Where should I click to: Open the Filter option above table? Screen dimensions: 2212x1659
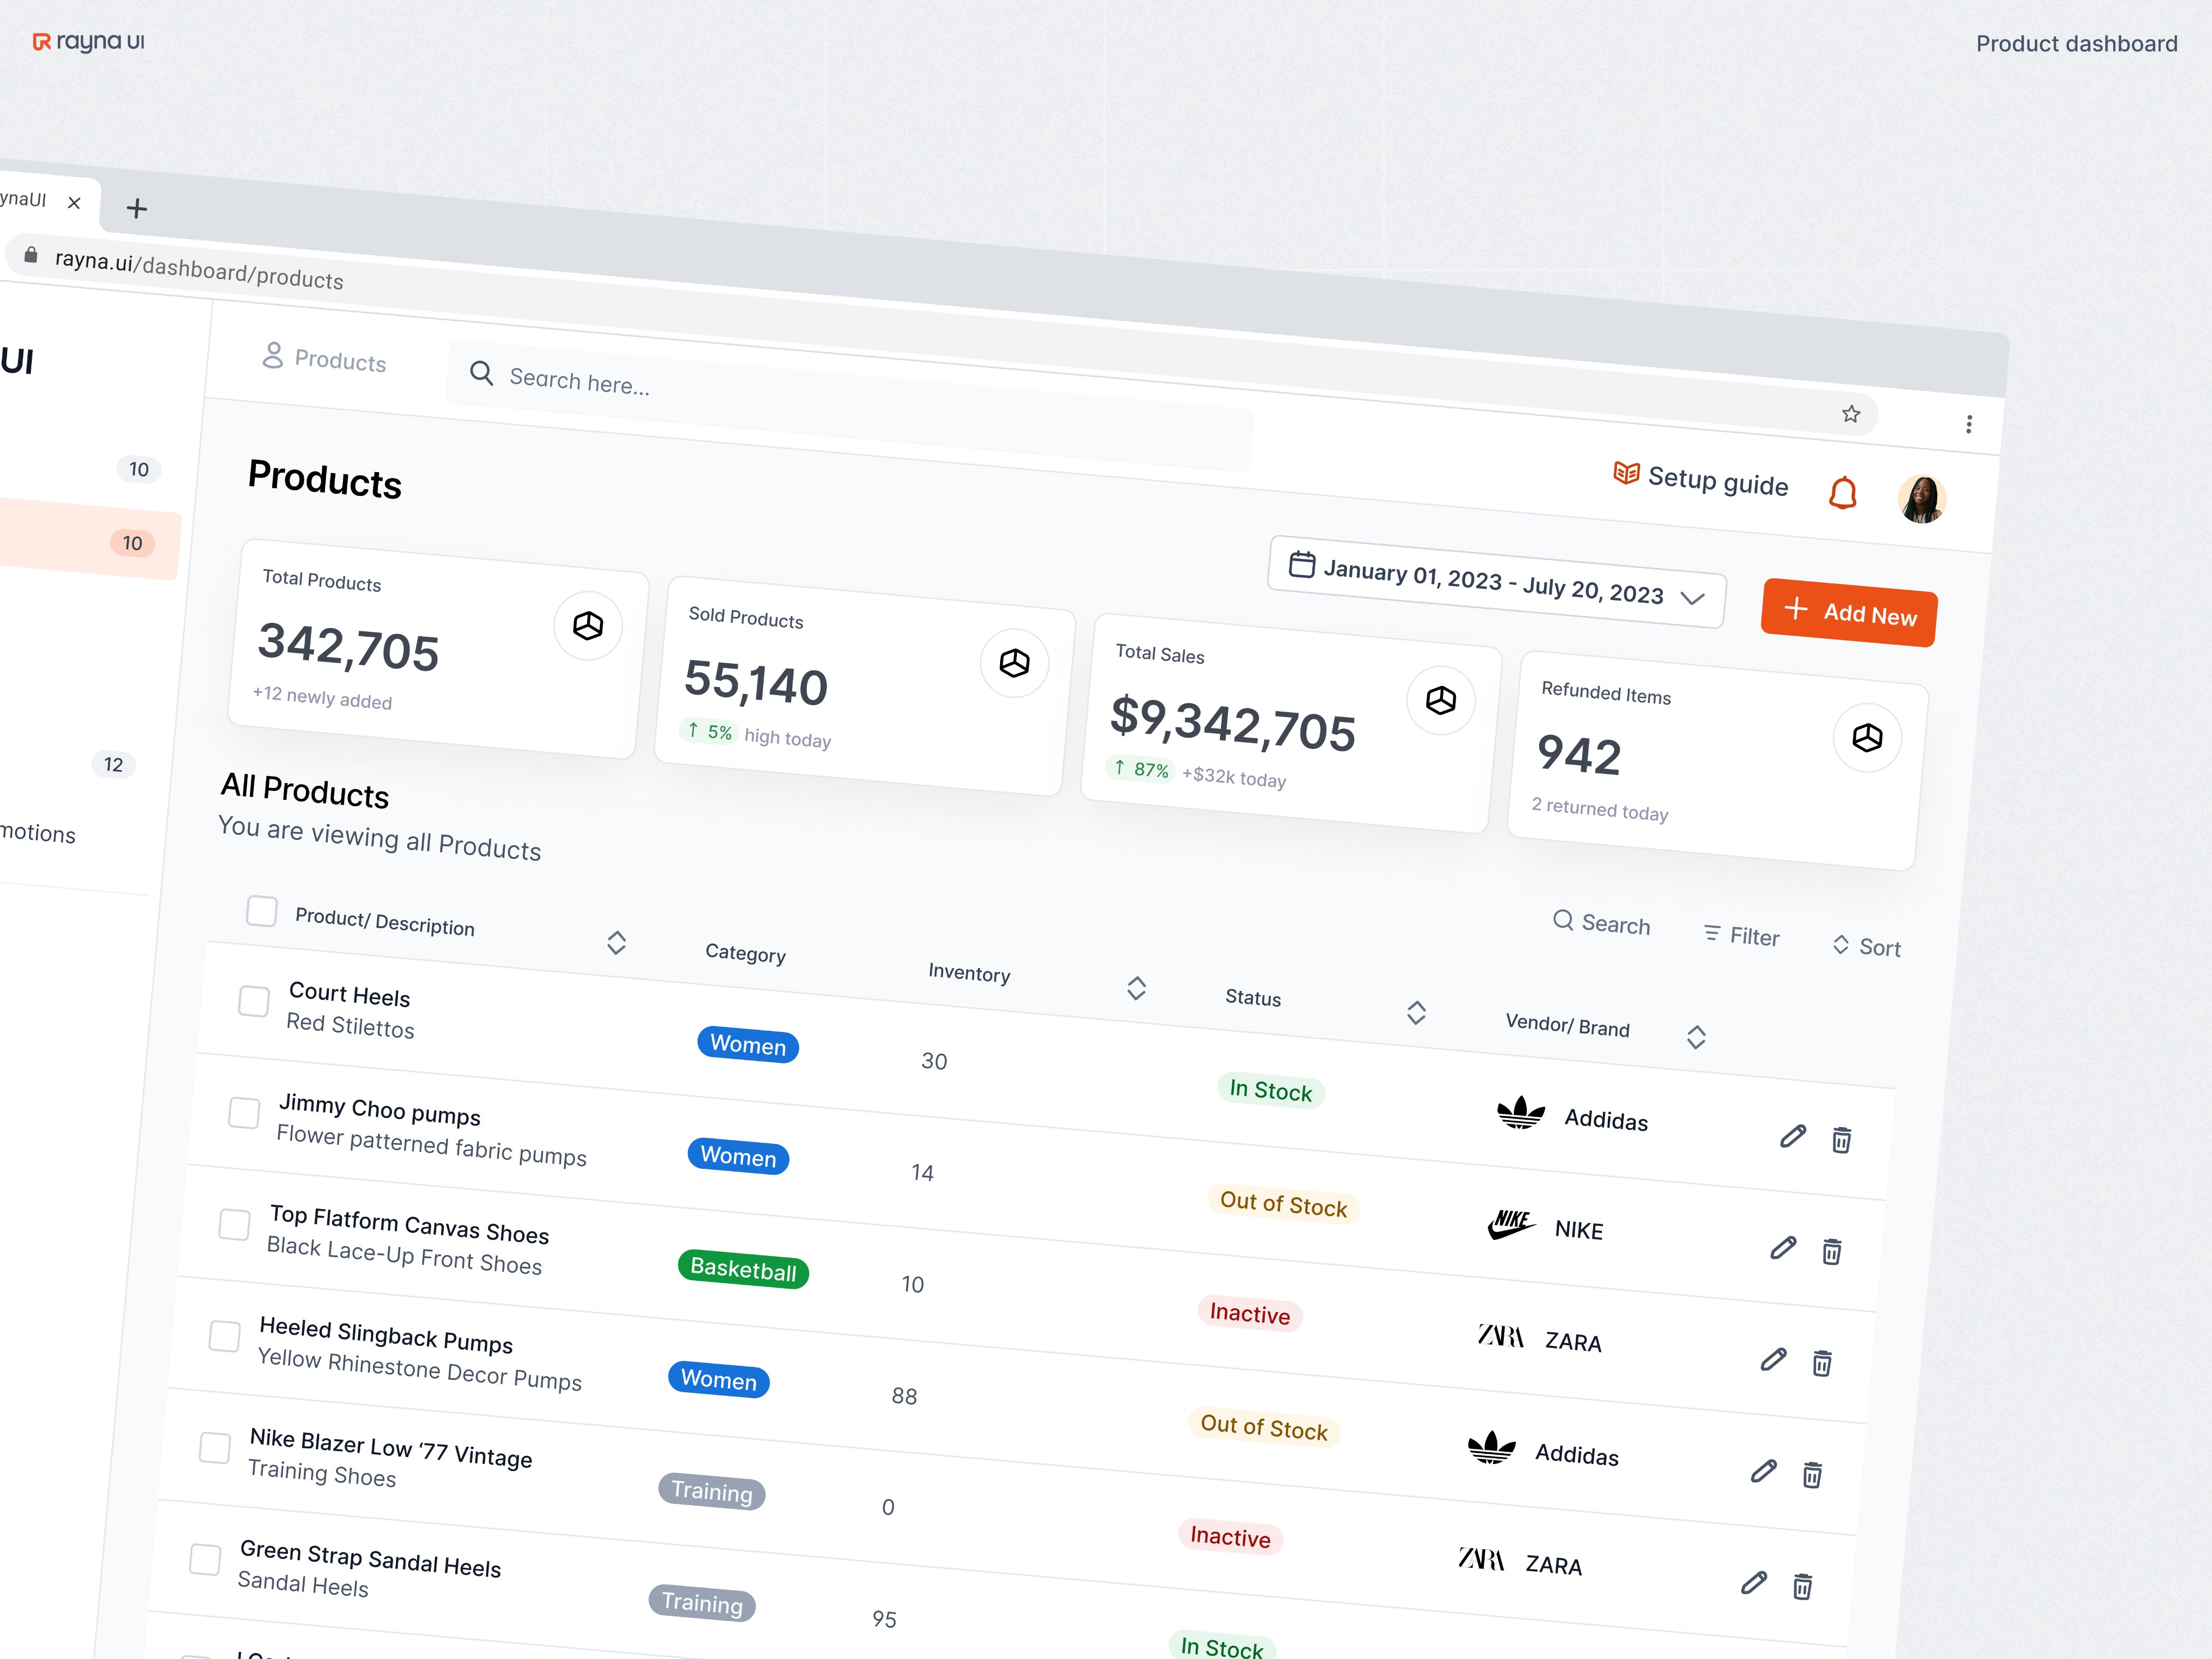[x=1741, y=936]
